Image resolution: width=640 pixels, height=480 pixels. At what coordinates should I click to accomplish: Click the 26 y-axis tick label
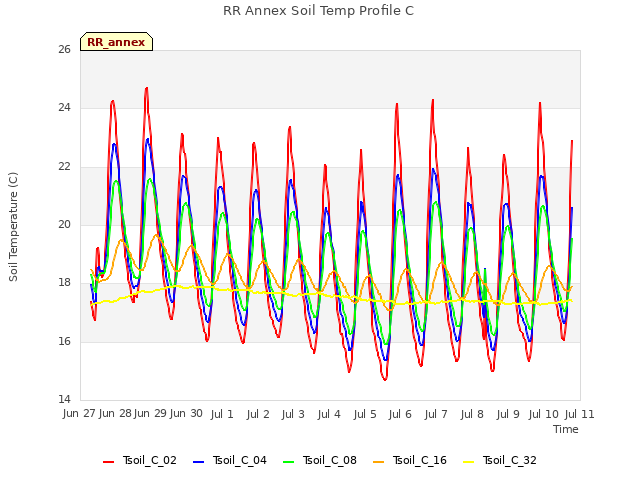64,49
